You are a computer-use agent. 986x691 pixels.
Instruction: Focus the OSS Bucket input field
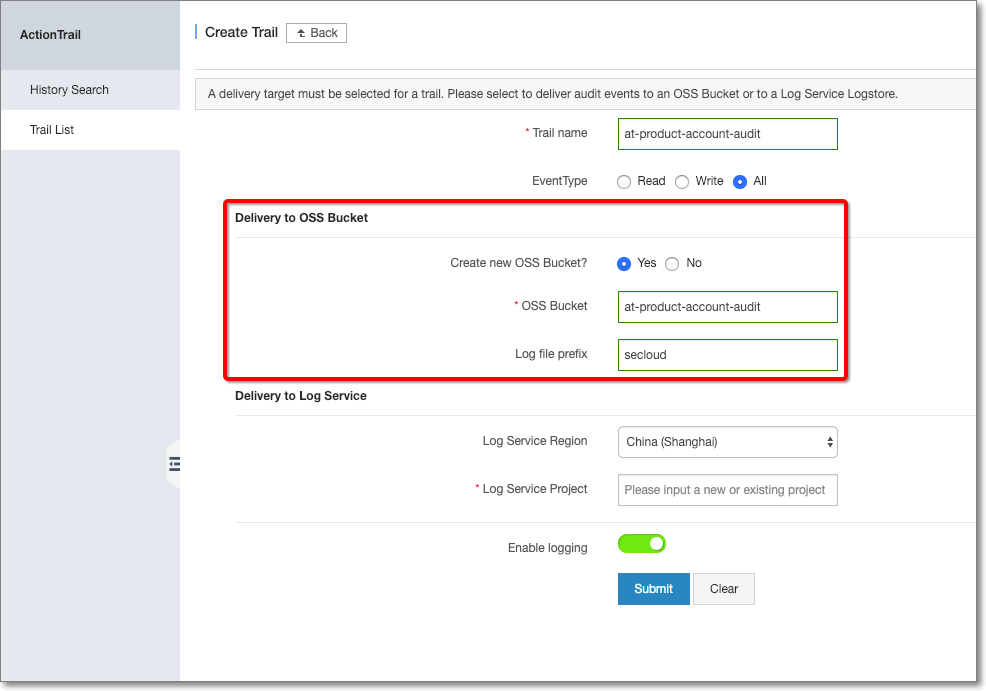click(x=728, y=307)
